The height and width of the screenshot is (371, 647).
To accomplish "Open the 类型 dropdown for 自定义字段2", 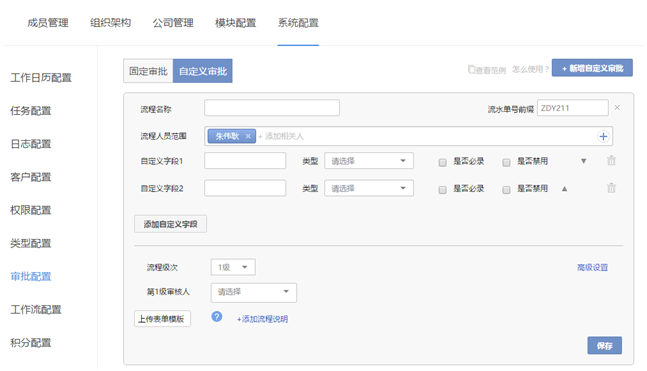I will point(369,188).
